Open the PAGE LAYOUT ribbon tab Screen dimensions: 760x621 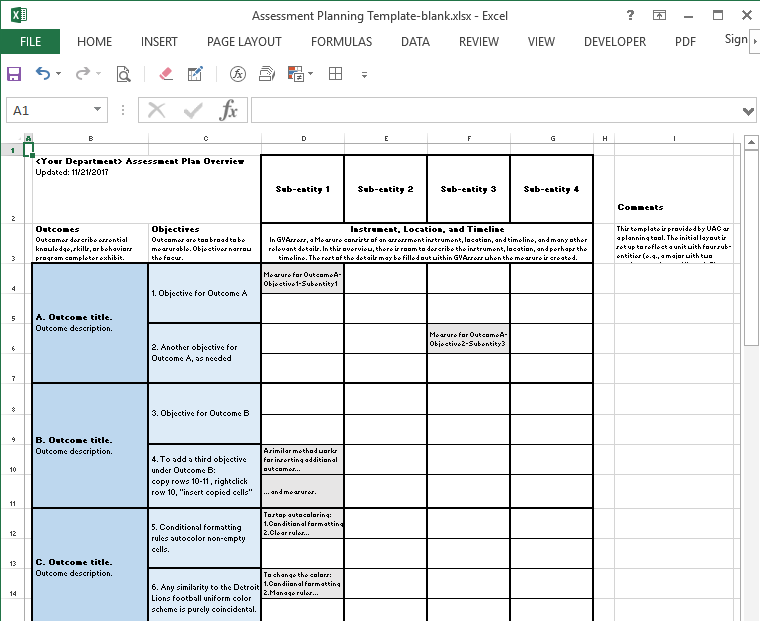244,42
